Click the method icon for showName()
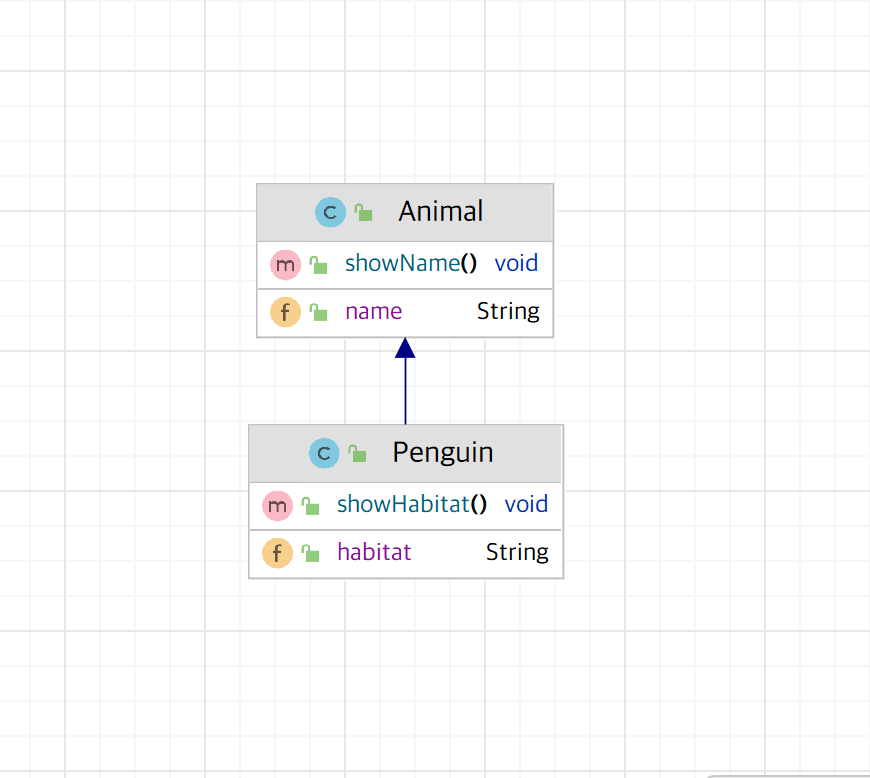Screen dimensions: 870x778 coord(285,264)
